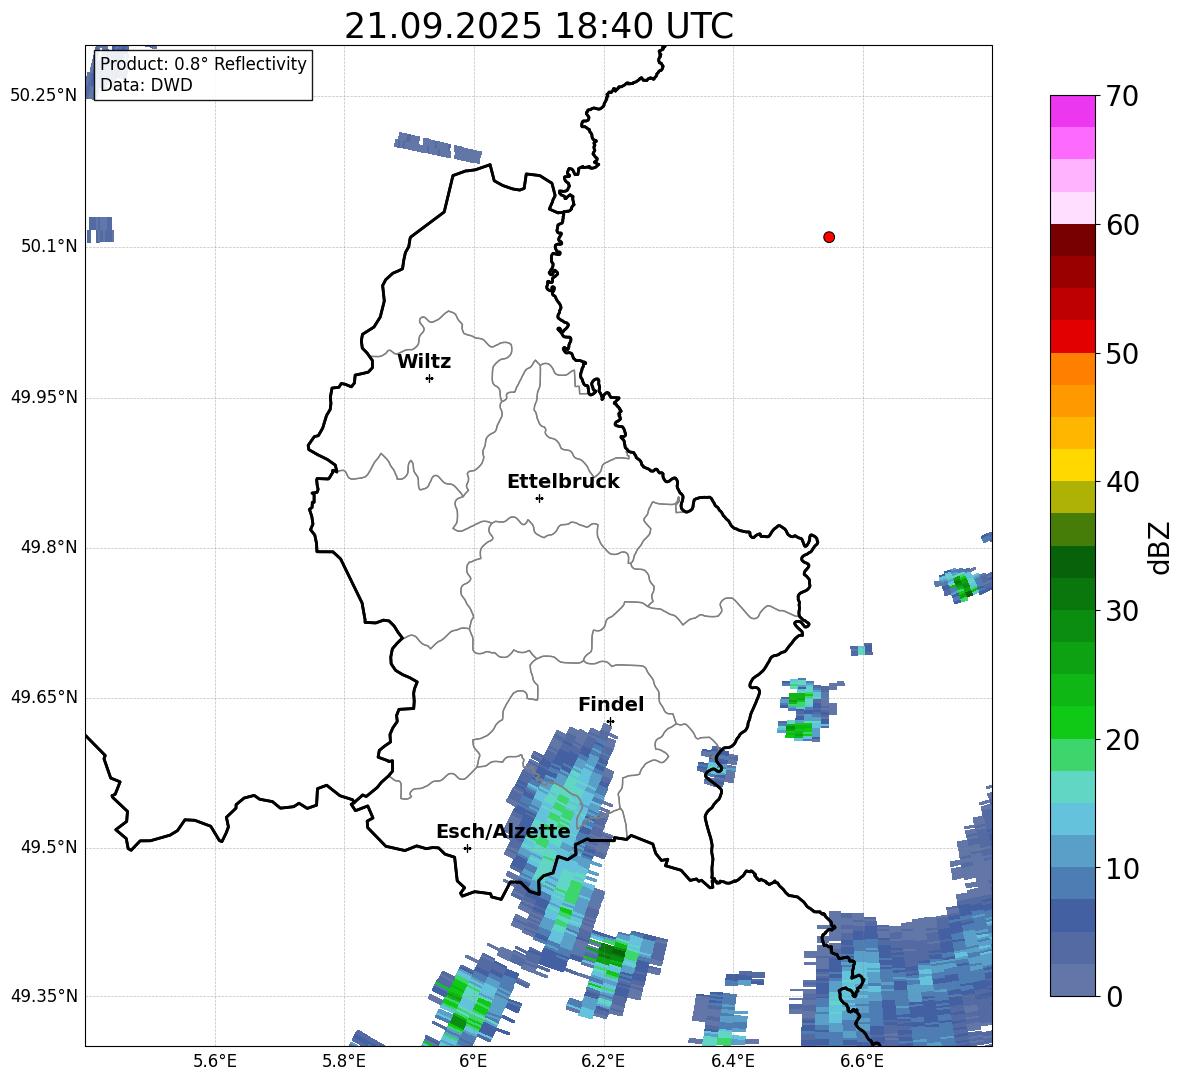
Task: Click the 49.95°N latitude label
Action: pos(44,397)
